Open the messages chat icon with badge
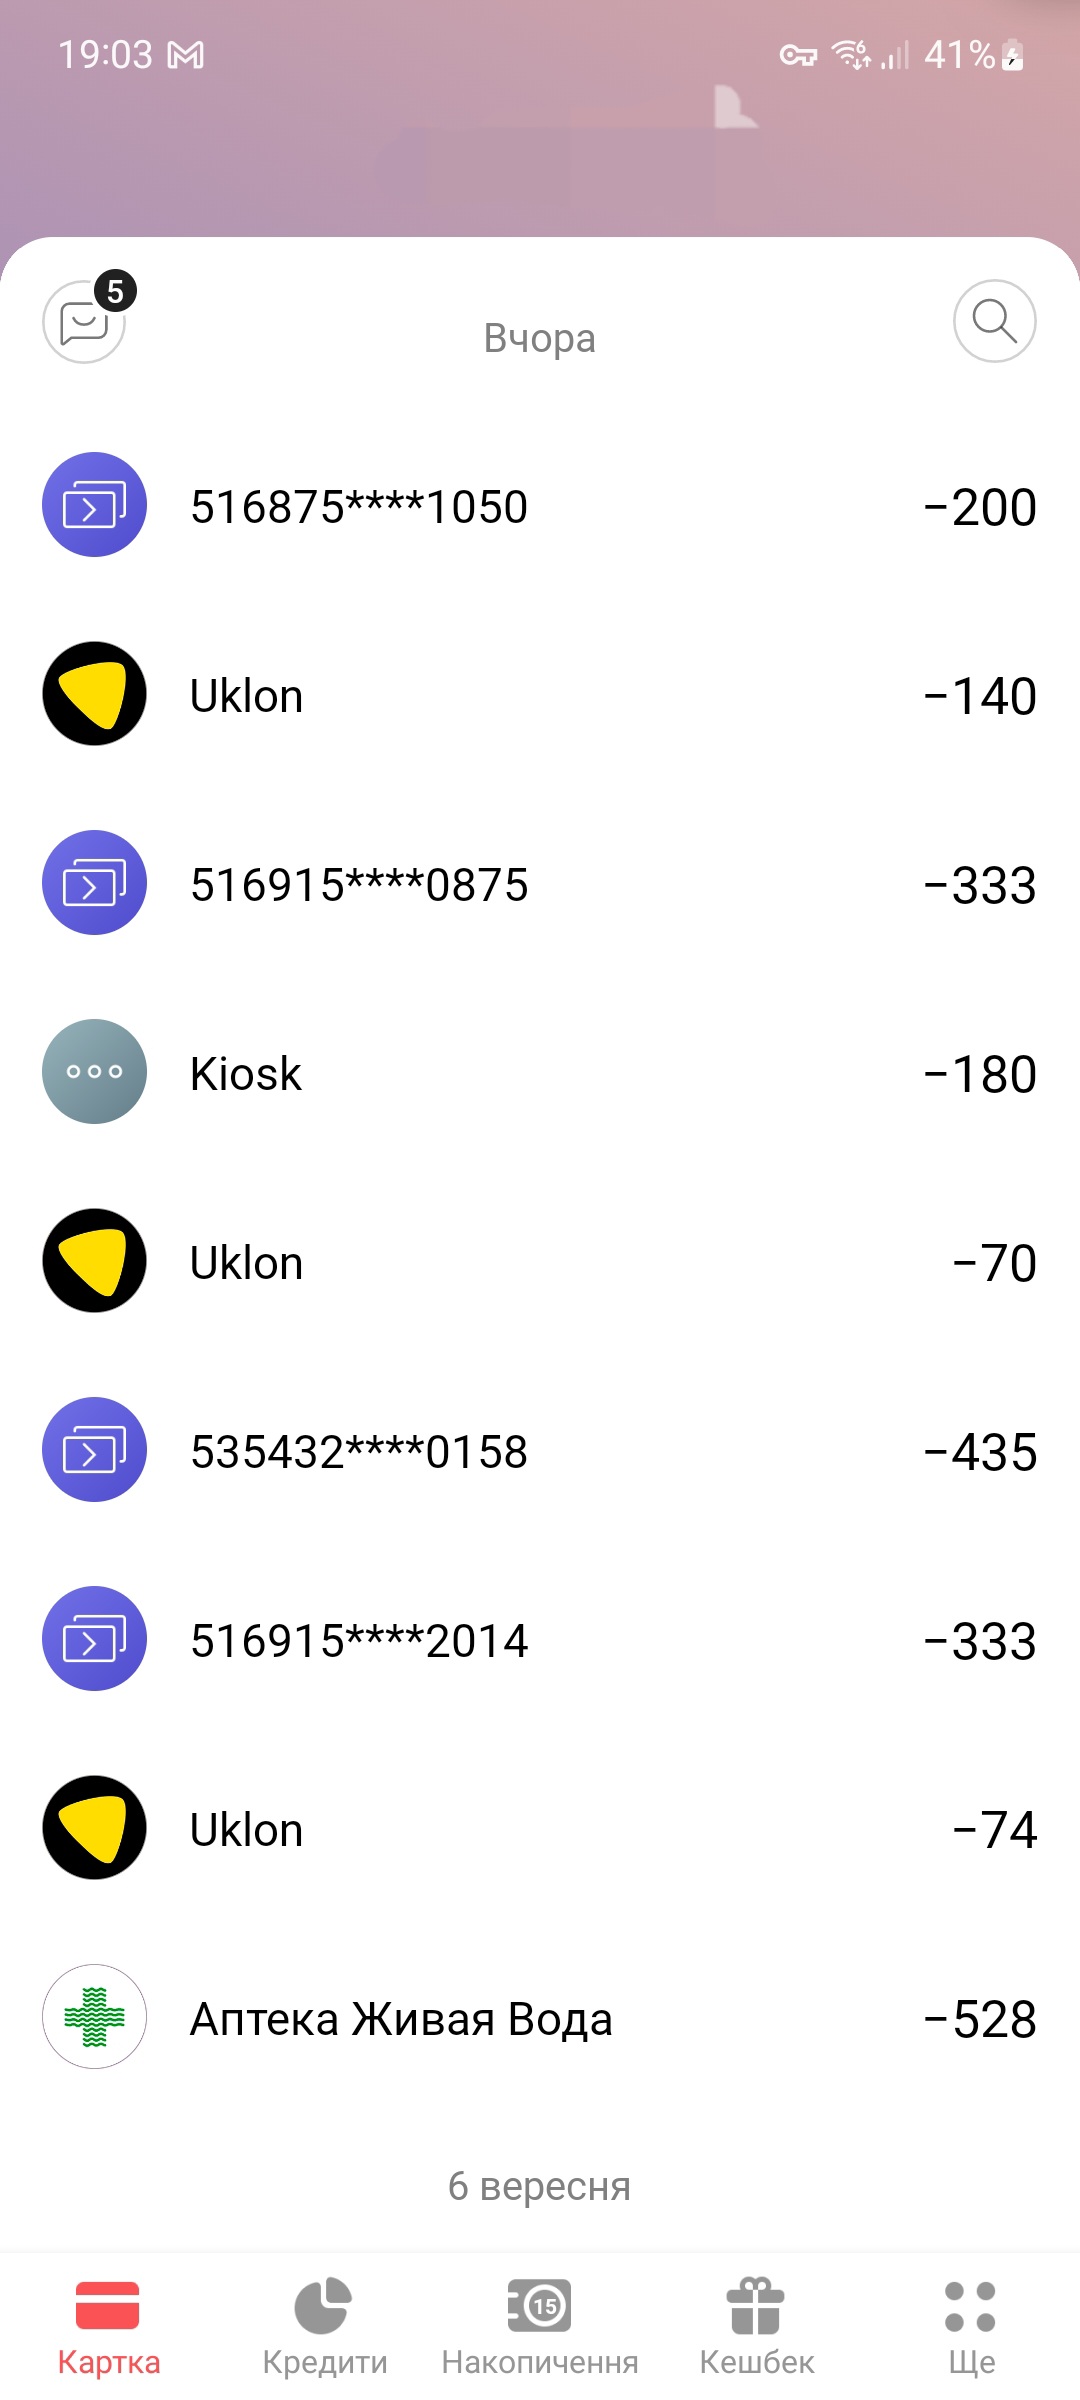This screenshot has height=2400, width=1080. click(x=85, y=321)
